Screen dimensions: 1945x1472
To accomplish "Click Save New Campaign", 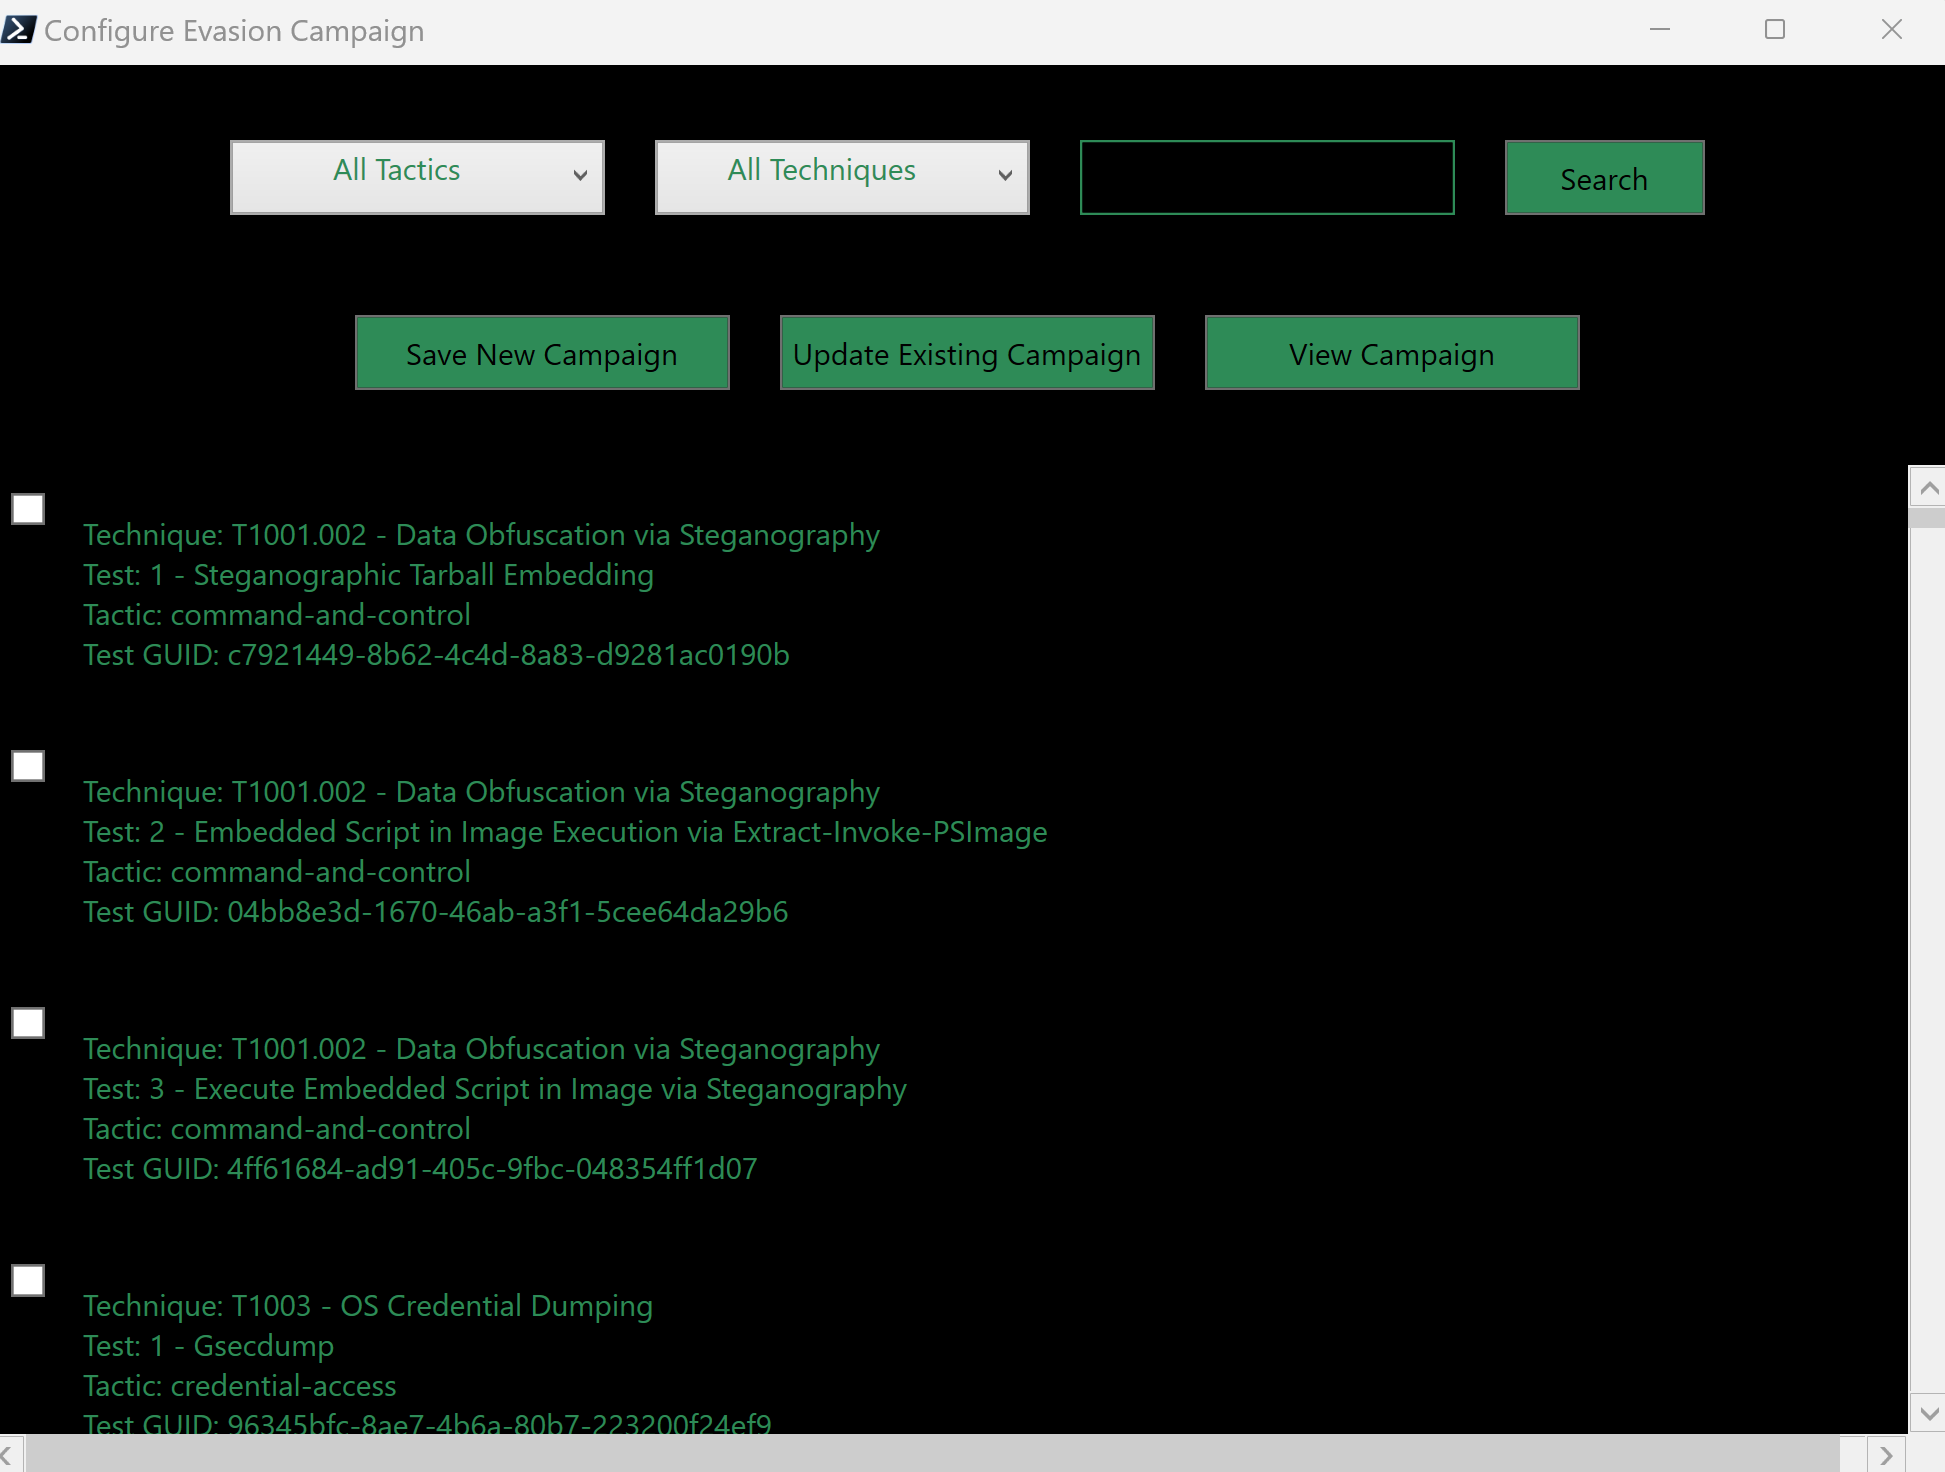I will click(542, 353).
